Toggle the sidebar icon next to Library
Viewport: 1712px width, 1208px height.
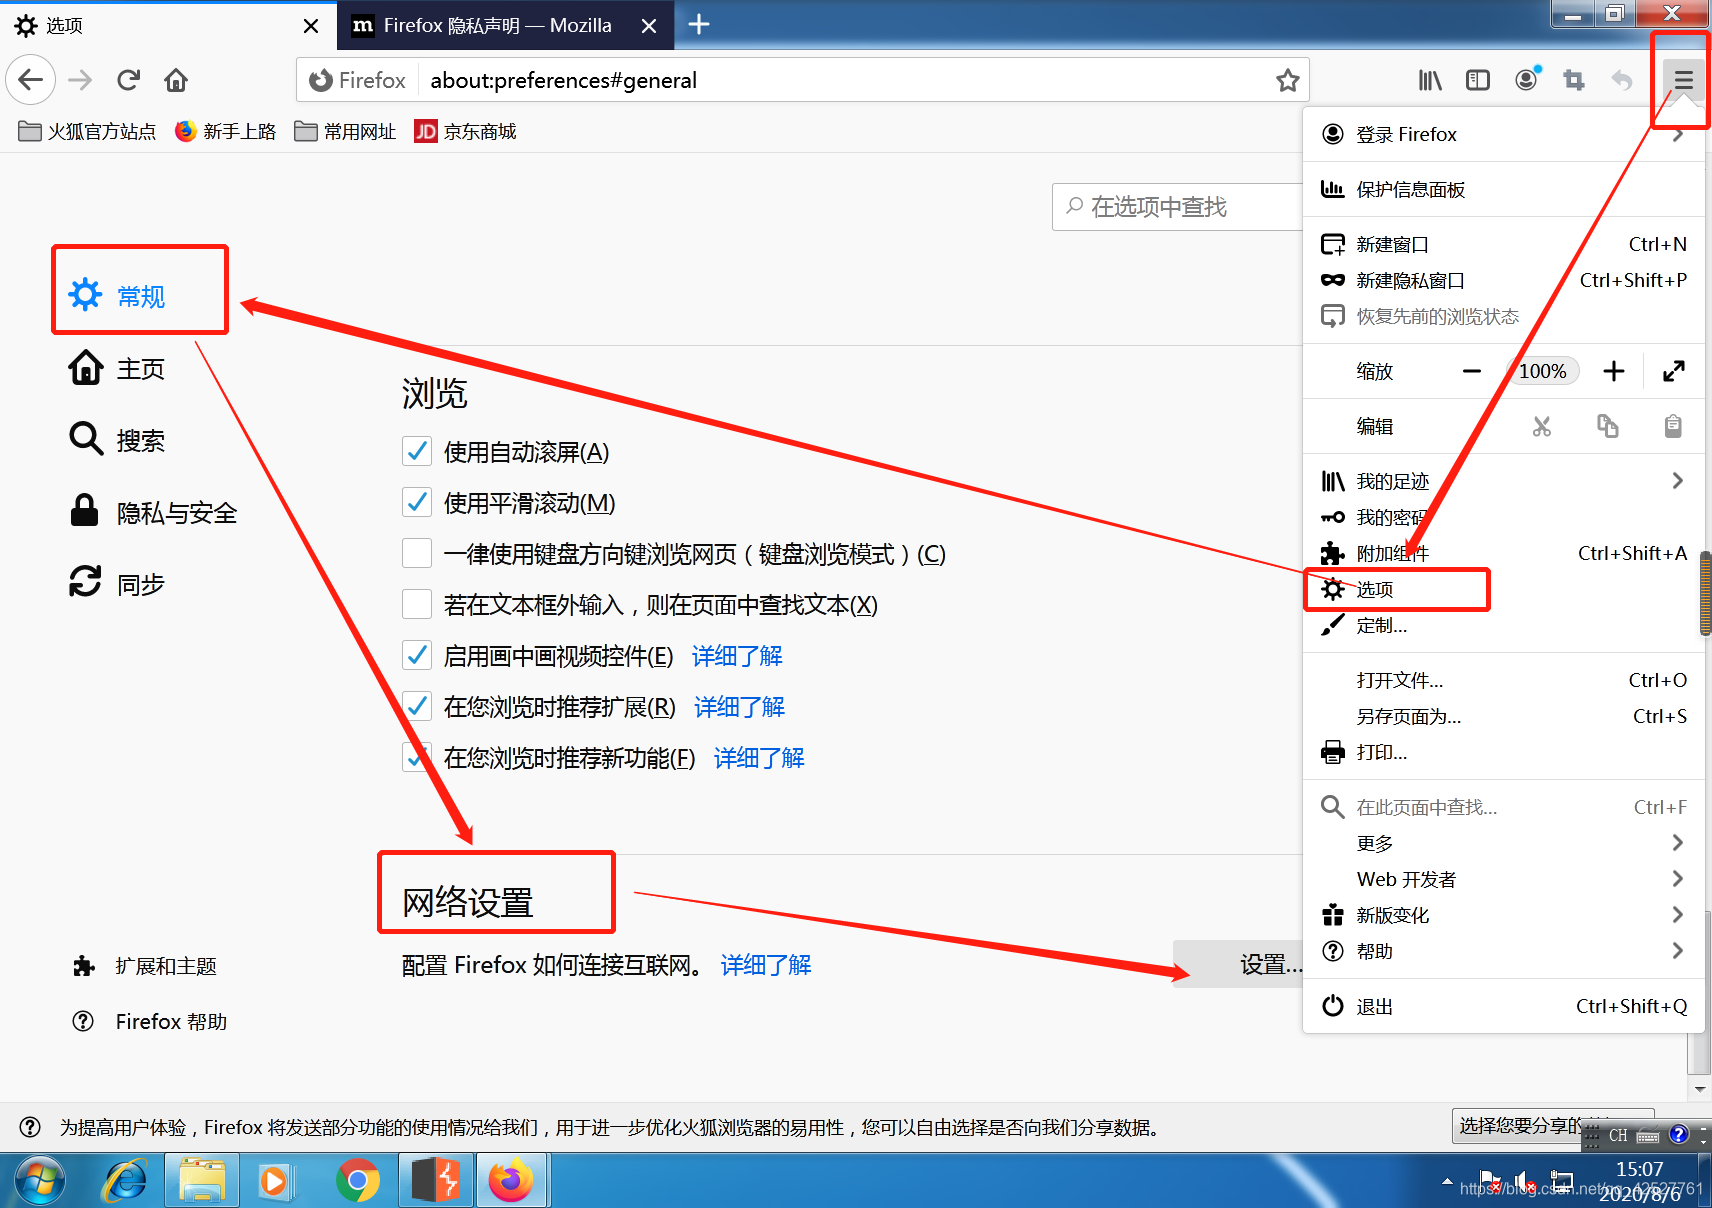tap(1477, 80)
